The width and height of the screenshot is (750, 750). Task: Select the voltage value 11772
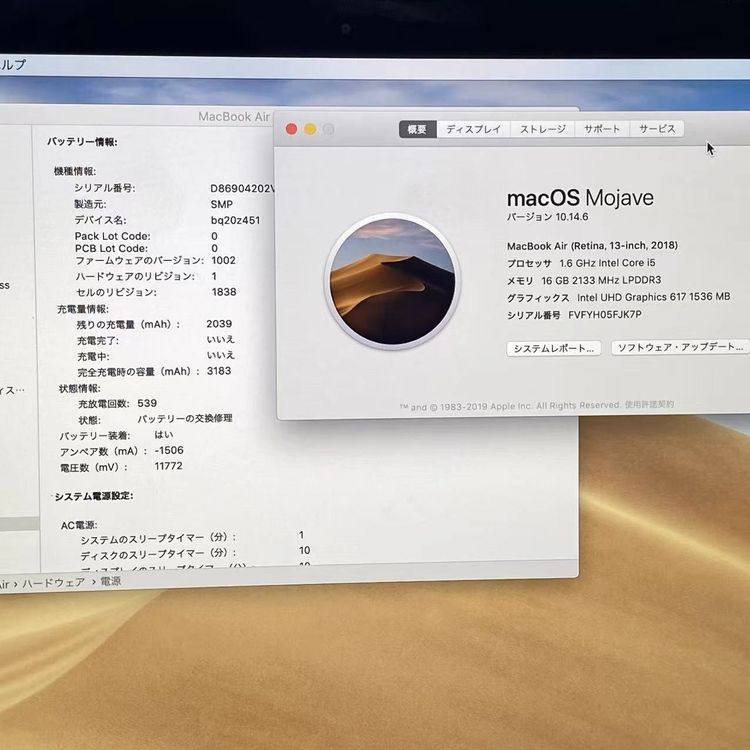[x=168, y=466]
